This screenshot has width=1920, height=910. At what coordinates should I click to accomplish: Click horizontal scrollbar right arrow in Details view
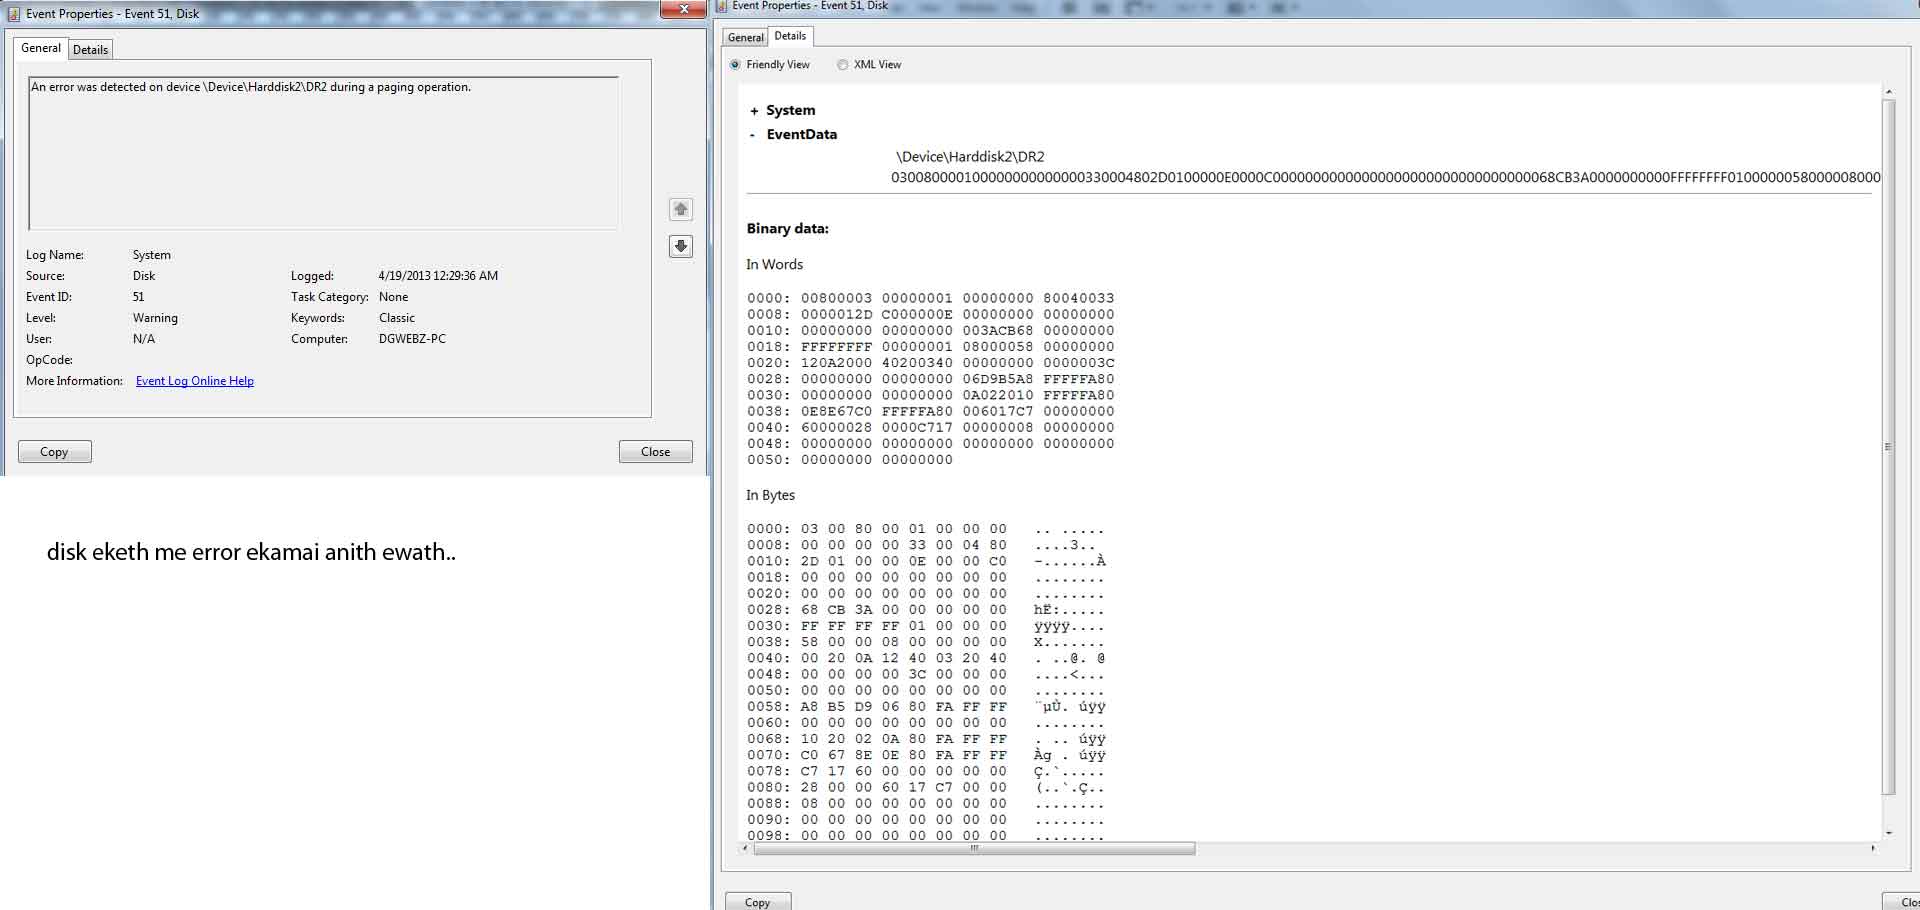point(1873,848)
